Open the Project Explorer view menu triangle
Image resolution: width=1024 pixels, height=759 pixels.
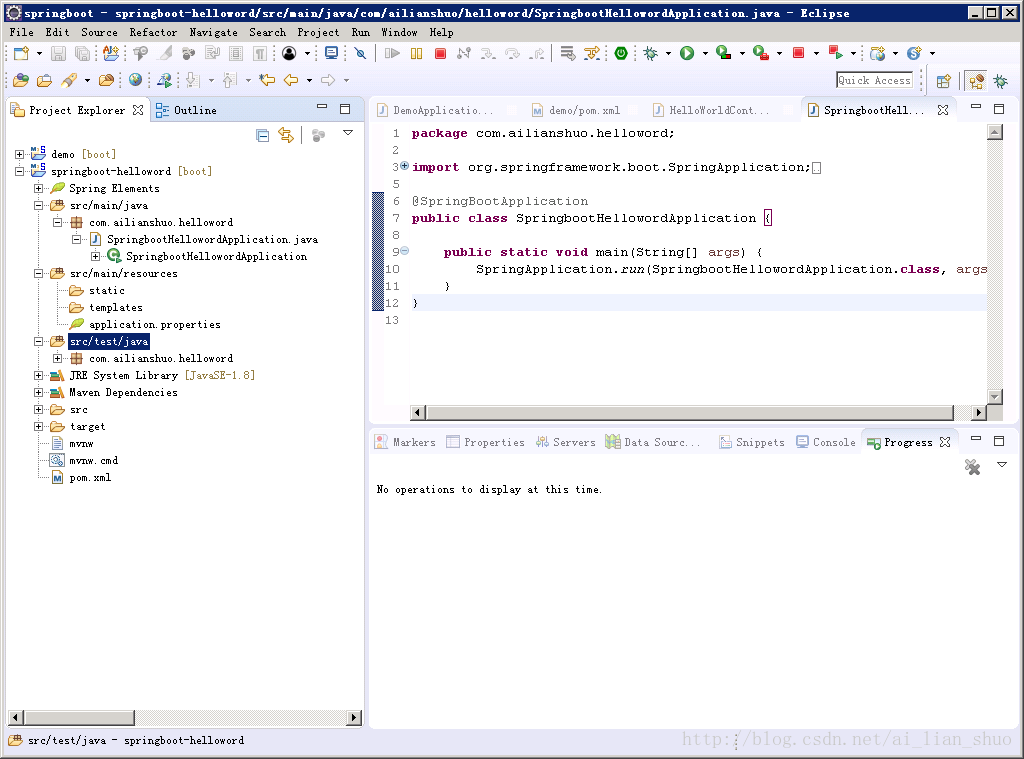348,133
